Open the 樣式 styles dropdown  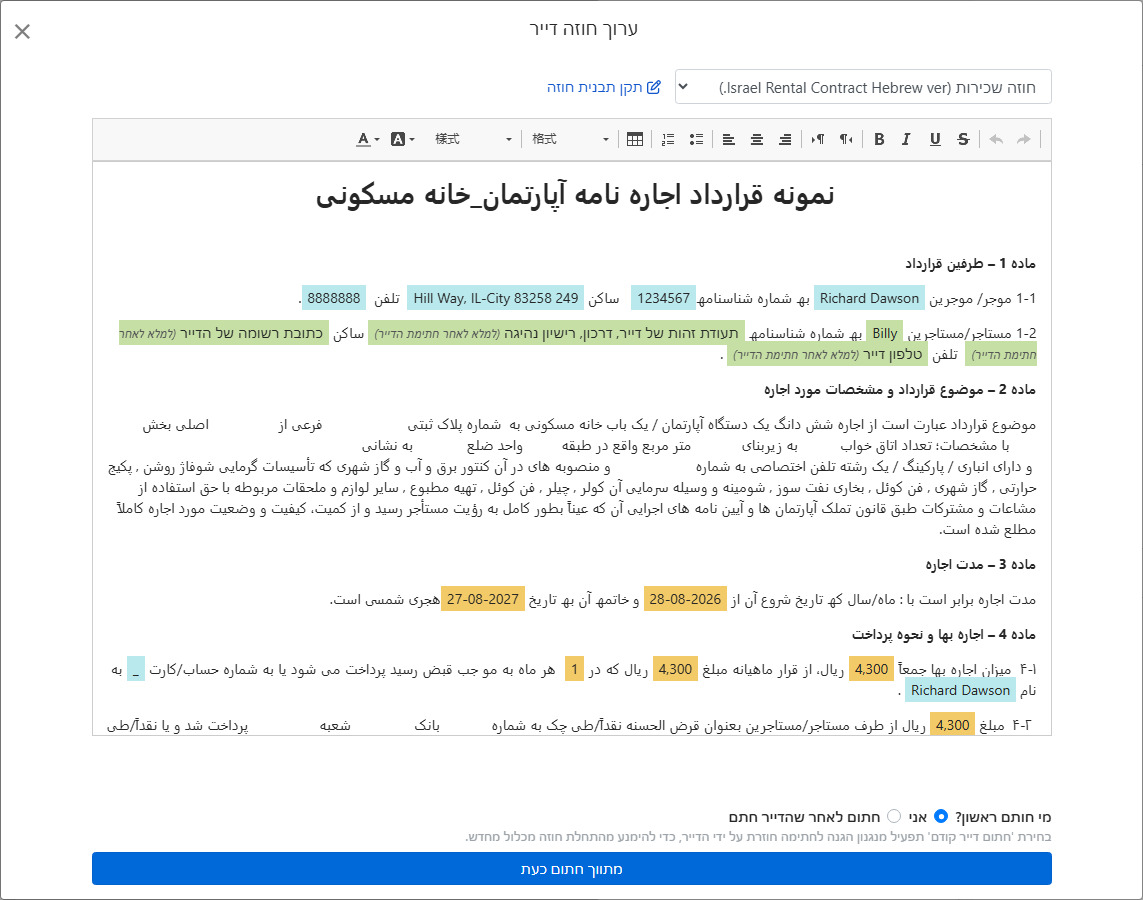point(472,139)
